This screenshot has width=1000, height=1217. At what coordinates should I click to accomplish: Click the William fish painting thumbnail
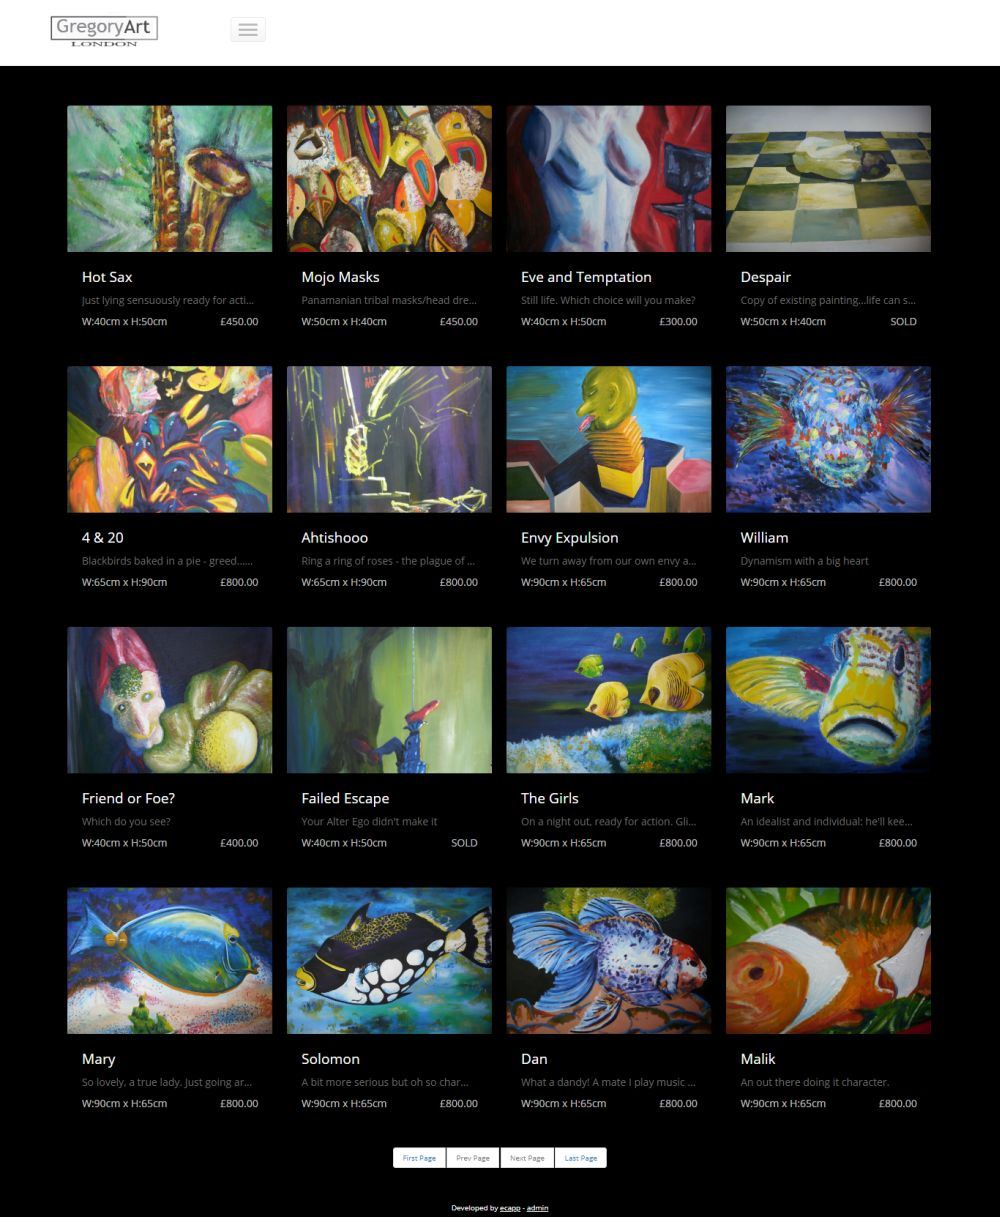pyautogui.click(x=828, y=439)
